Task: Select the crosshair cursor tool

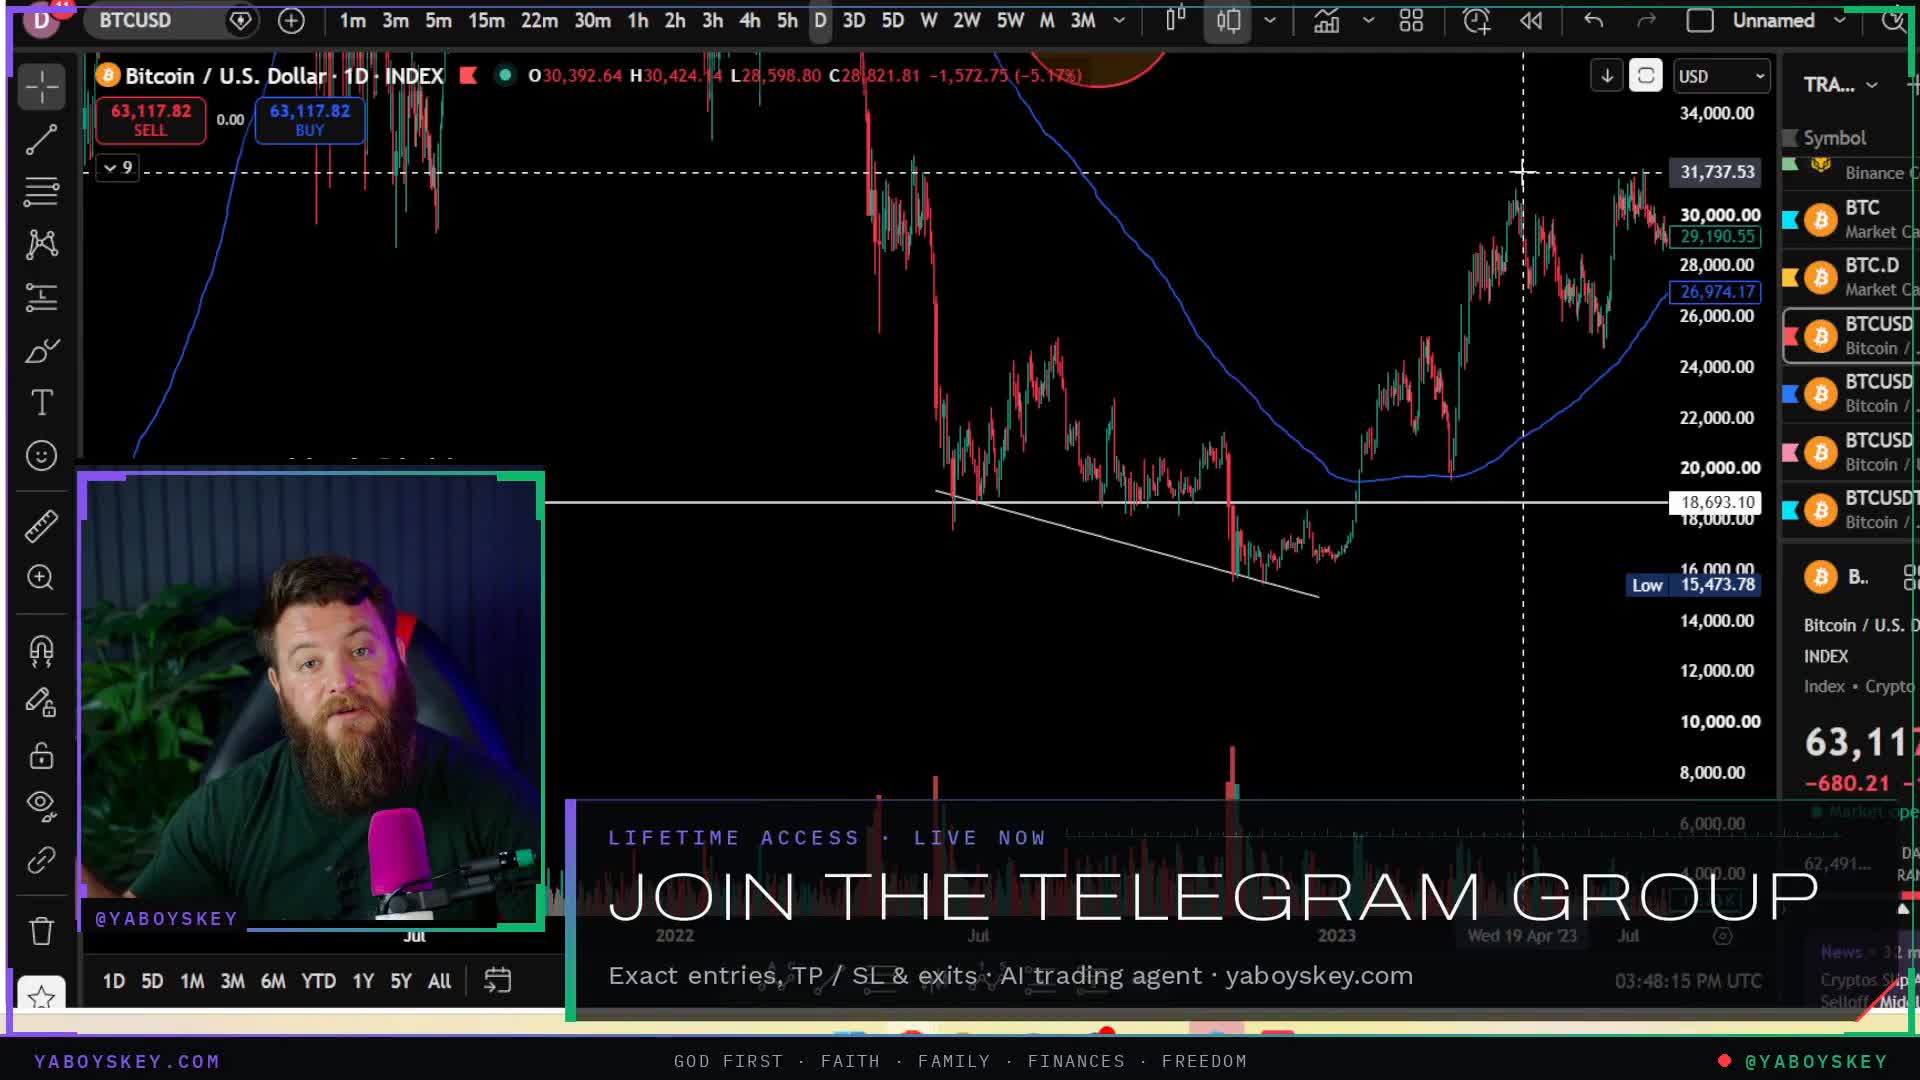Action: [41, 87]
